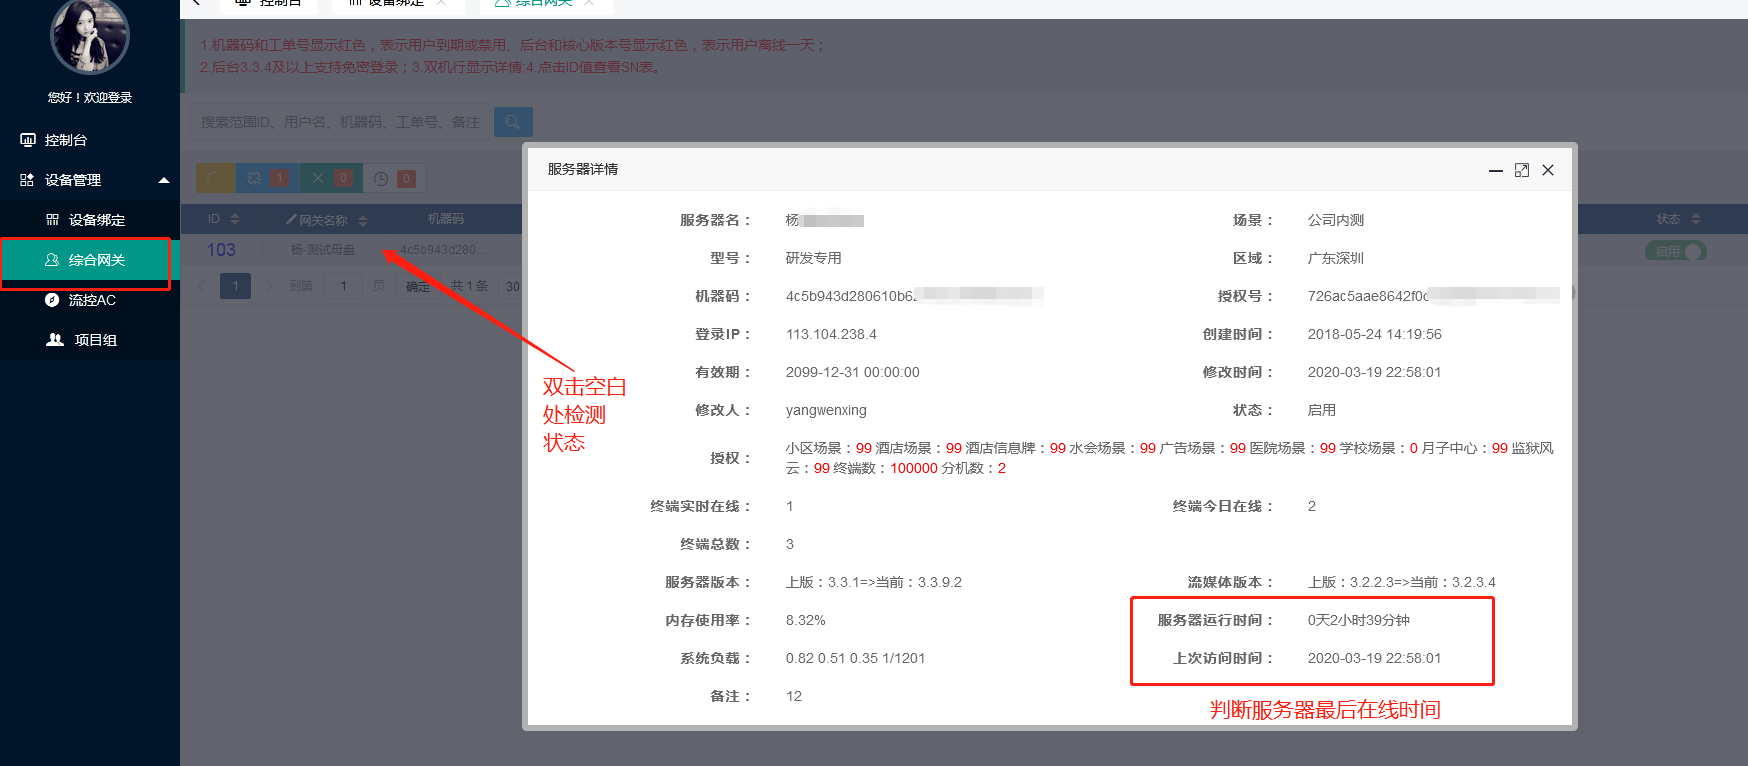Click ID link 103 in table

[221, 250]
